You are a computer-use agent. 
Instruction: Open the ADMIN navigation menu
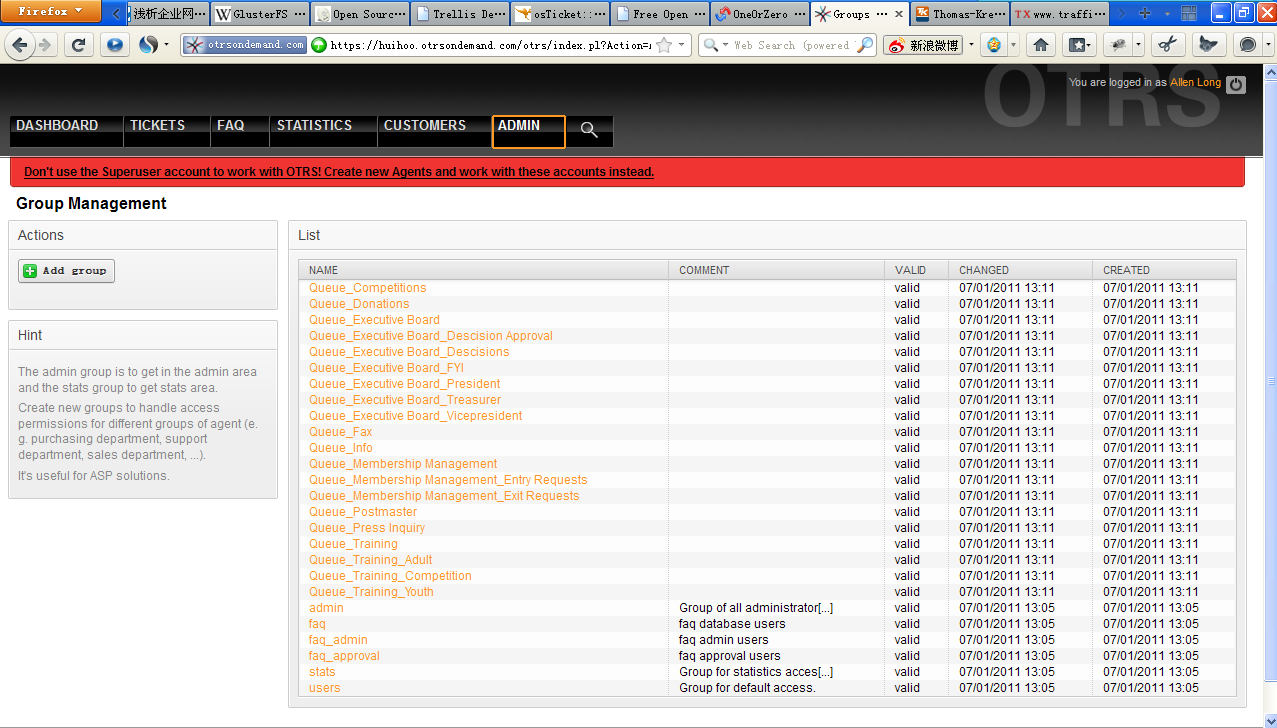tap(528, 131)
